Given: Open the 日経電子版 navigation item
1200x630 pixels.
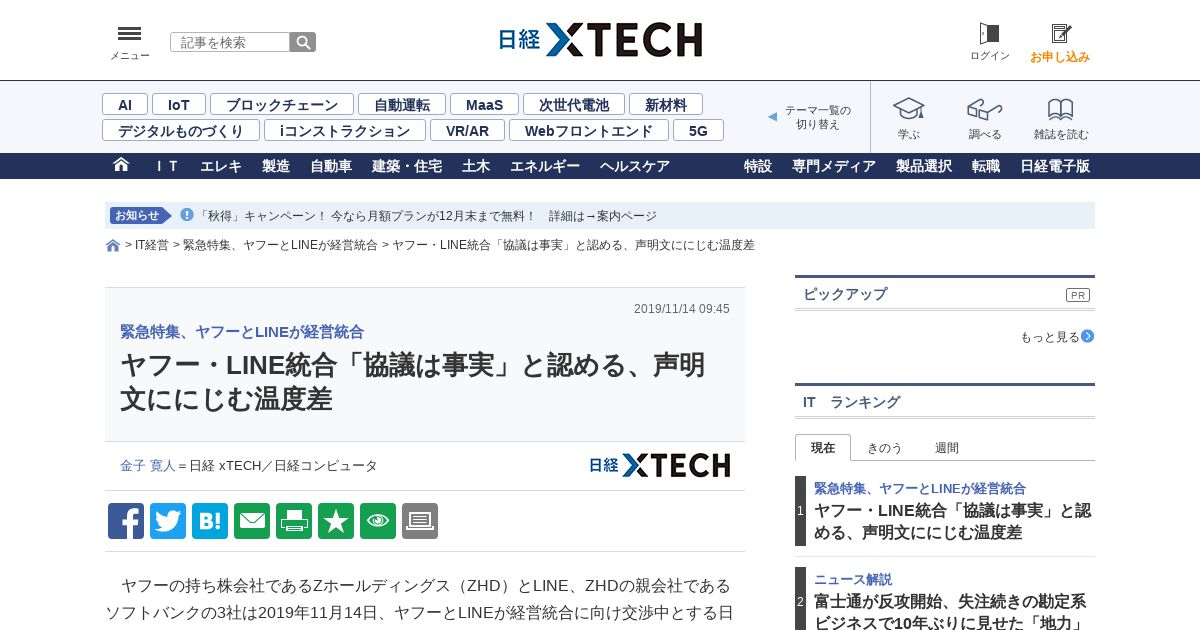Looking at the screenshot, I should 1055,166.
